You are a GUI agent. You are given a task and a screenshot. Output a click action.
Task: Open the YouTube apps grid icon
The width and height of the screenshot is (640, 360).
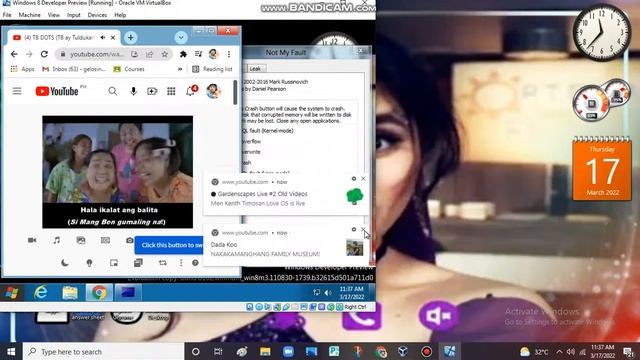[x=171, y=91]
